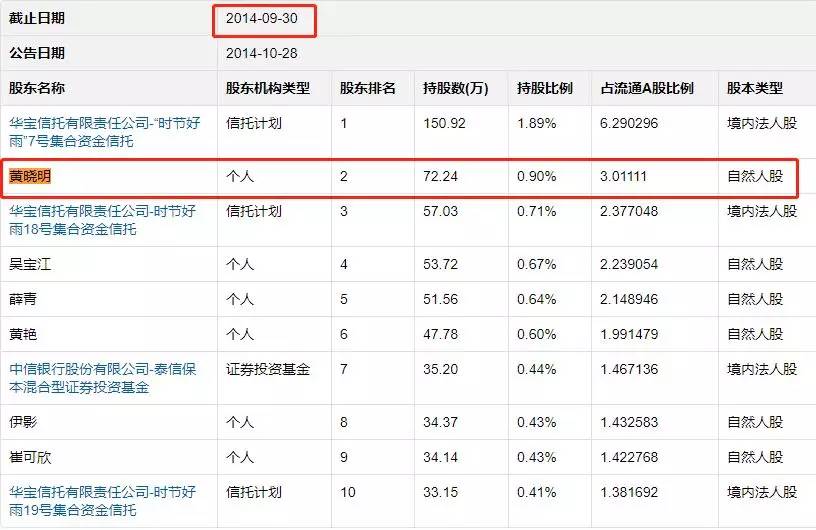Click the 持股数(万) column header
Viewport: 816px width, 530px height.
point(456,88)
